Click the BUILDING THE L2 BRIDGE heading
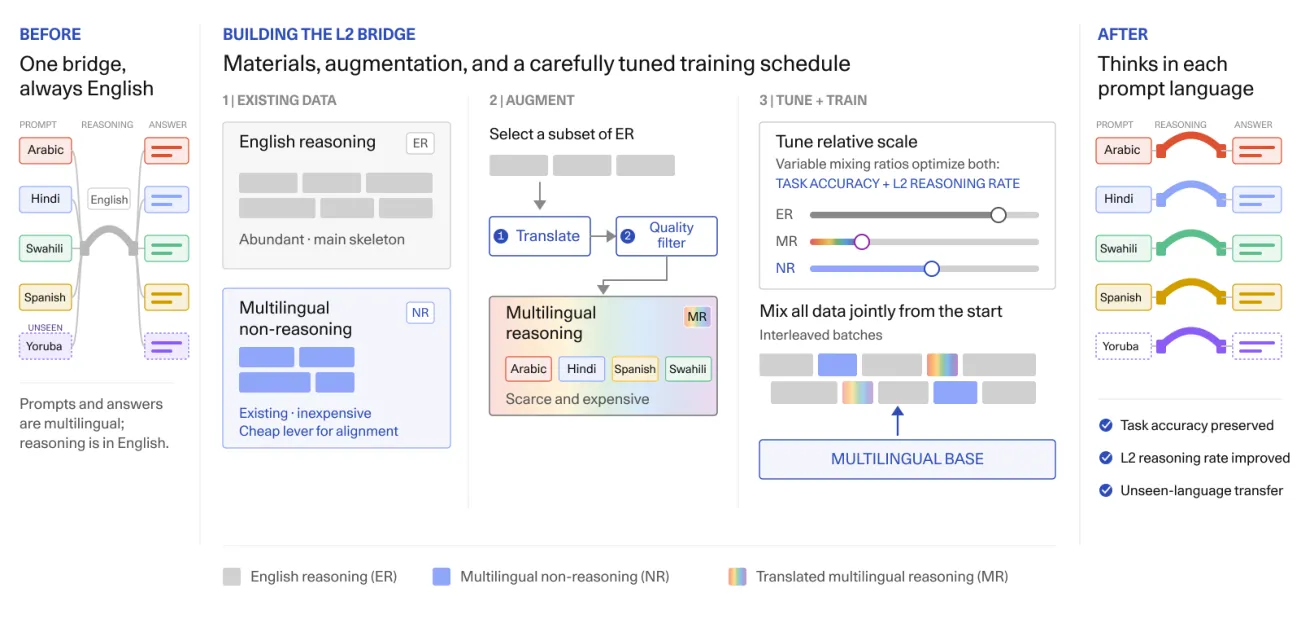The image size is (1301, 619). (x=319, y=34)
